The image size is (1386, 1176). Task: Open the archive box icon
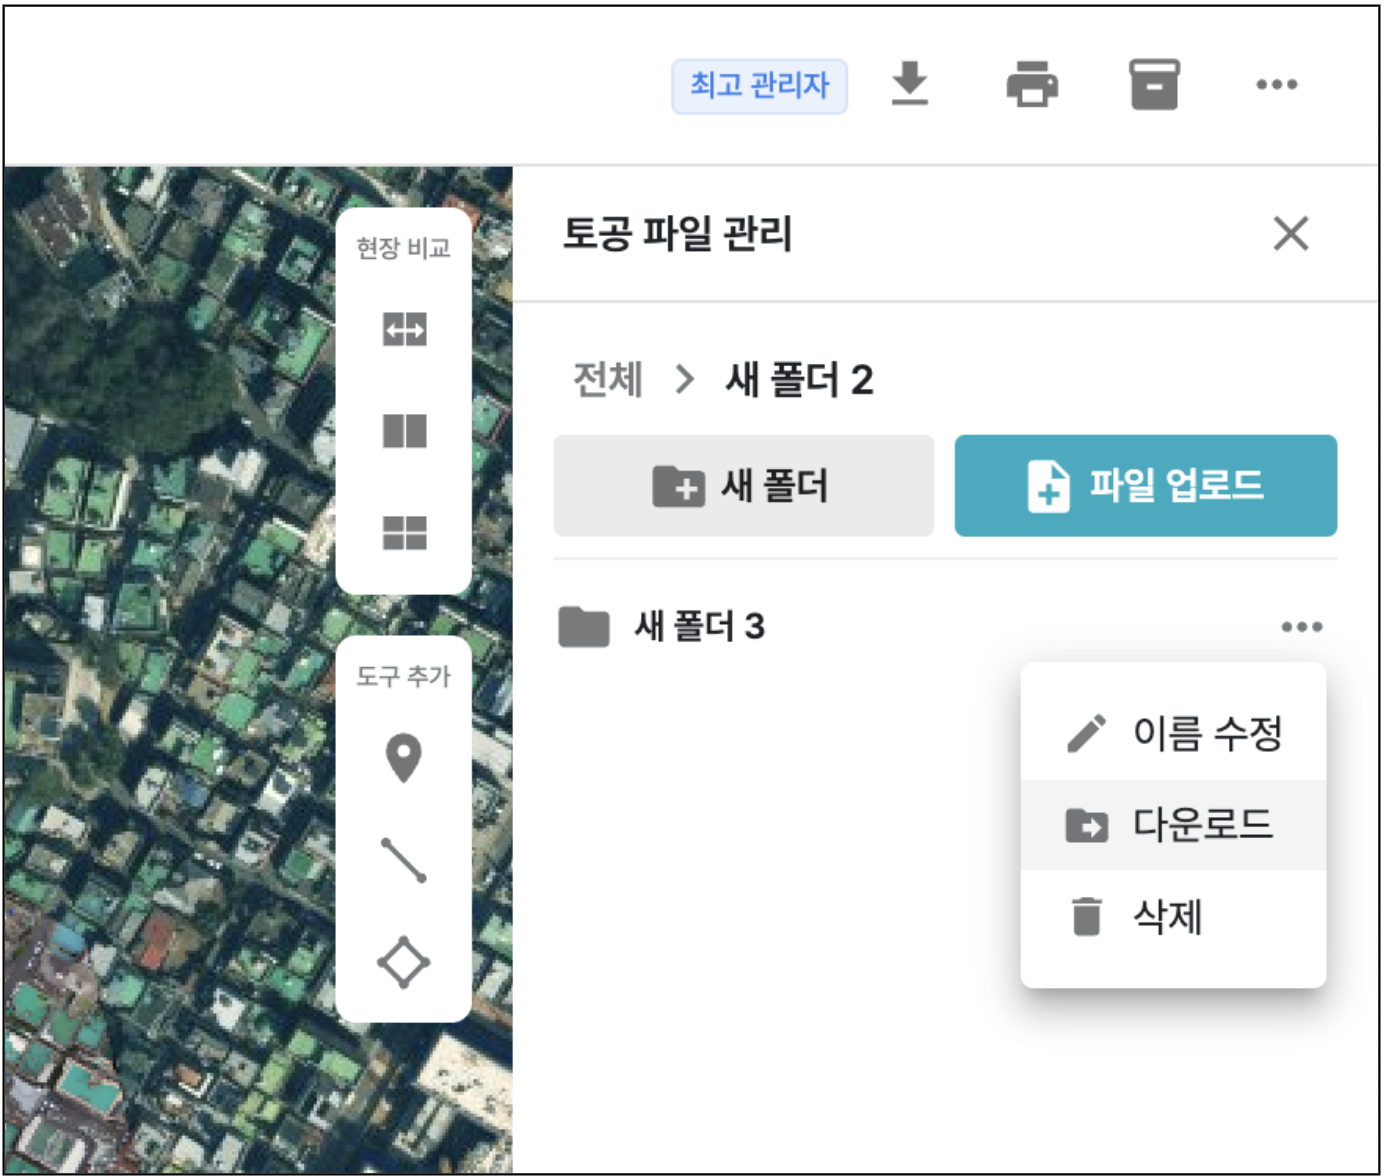coord(1154,84)
